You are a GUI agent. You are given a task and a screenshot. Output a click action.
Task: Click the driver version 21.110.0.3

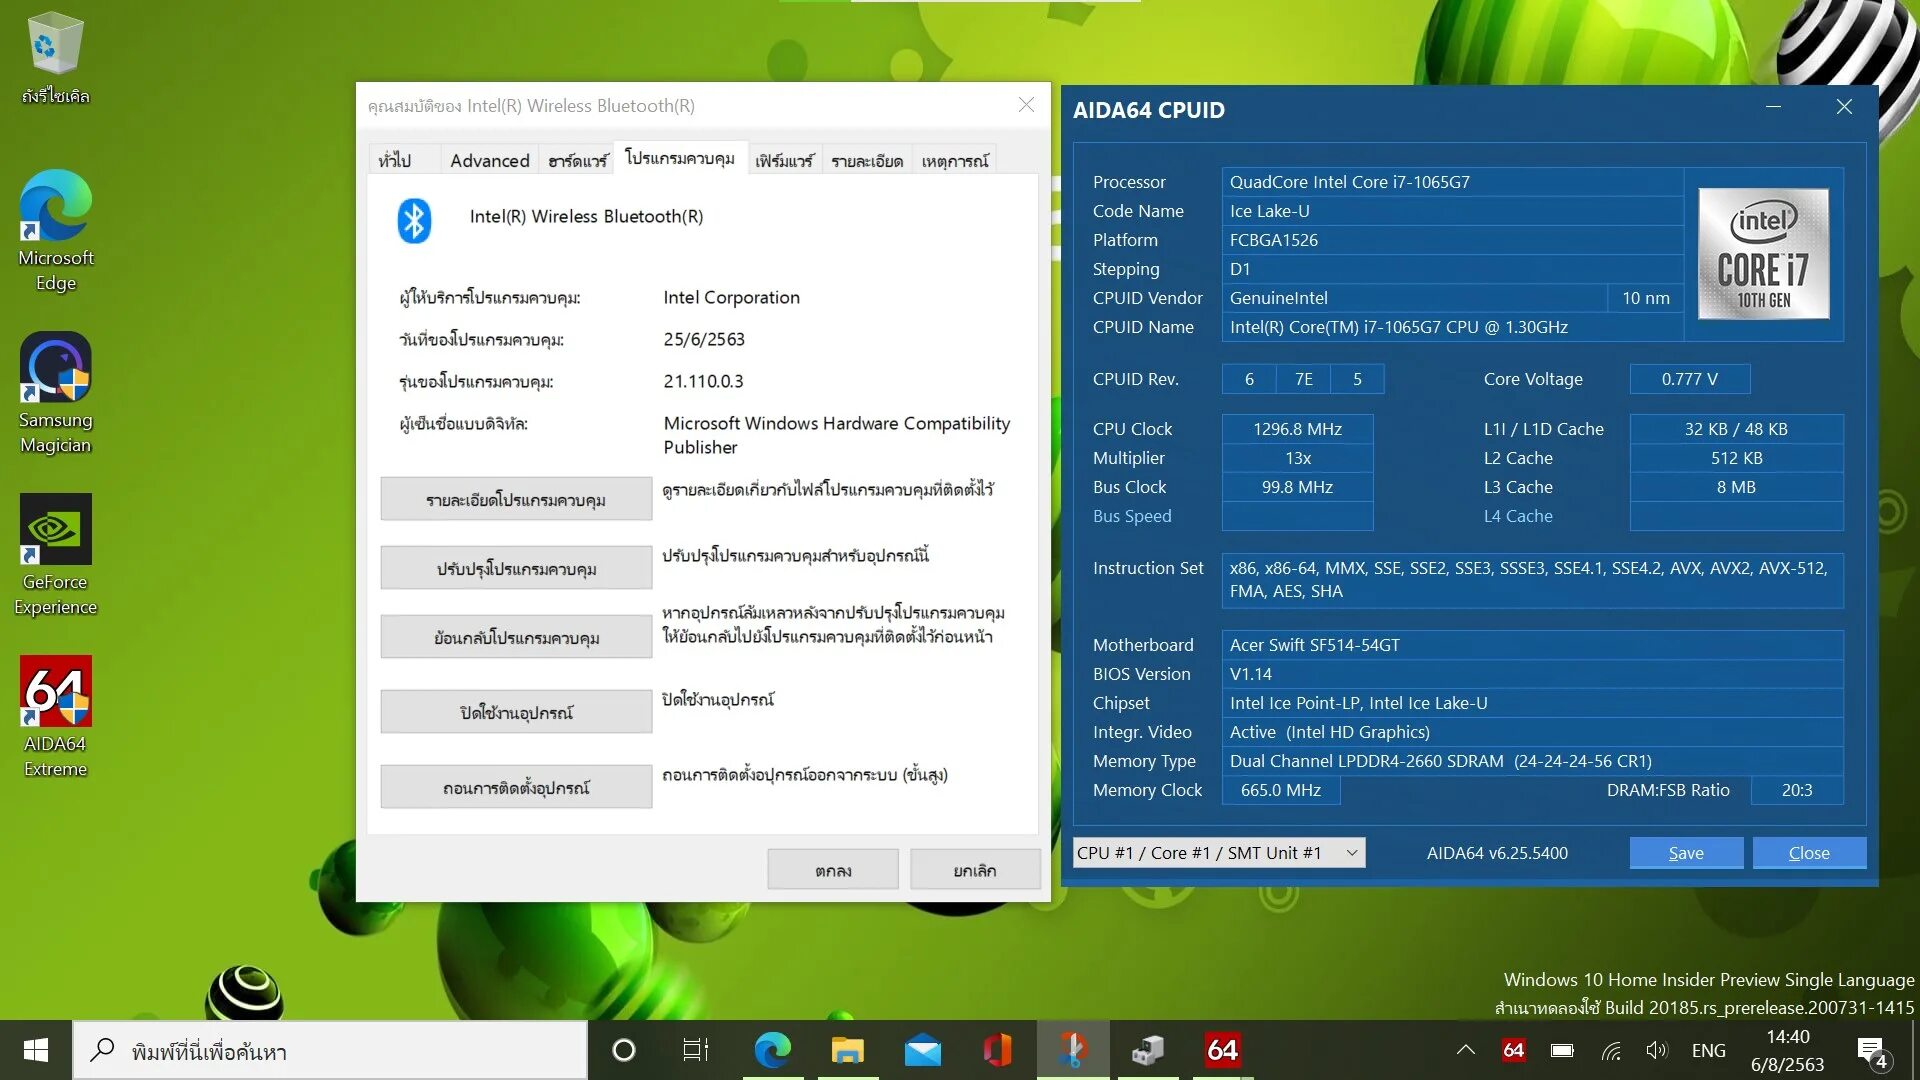tap(703, 381)
